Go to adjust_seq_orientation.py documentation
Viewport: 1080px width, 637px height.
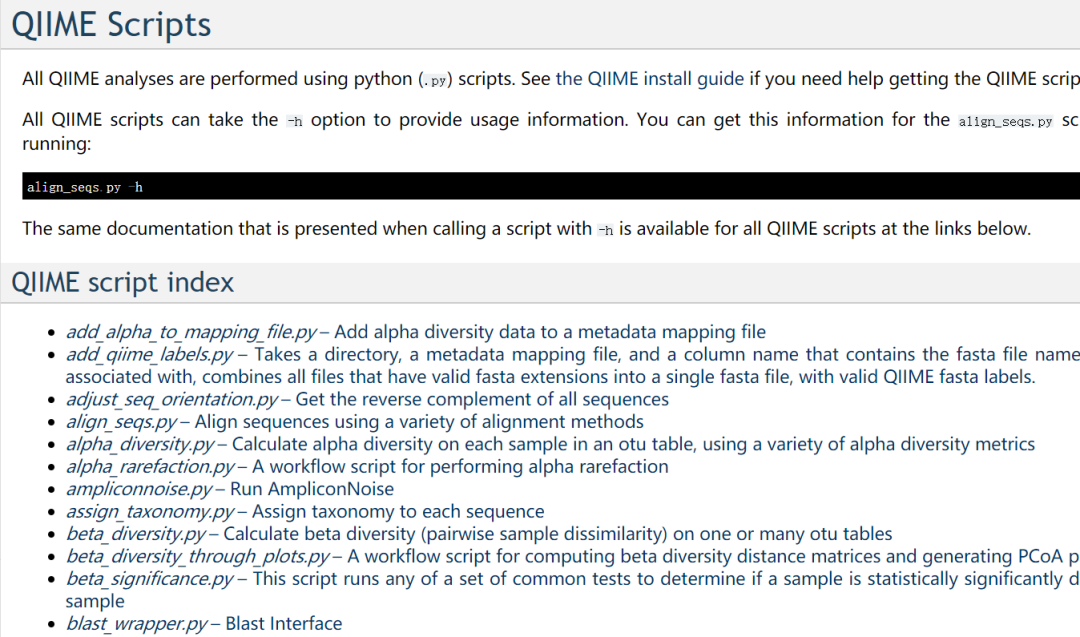171,399
